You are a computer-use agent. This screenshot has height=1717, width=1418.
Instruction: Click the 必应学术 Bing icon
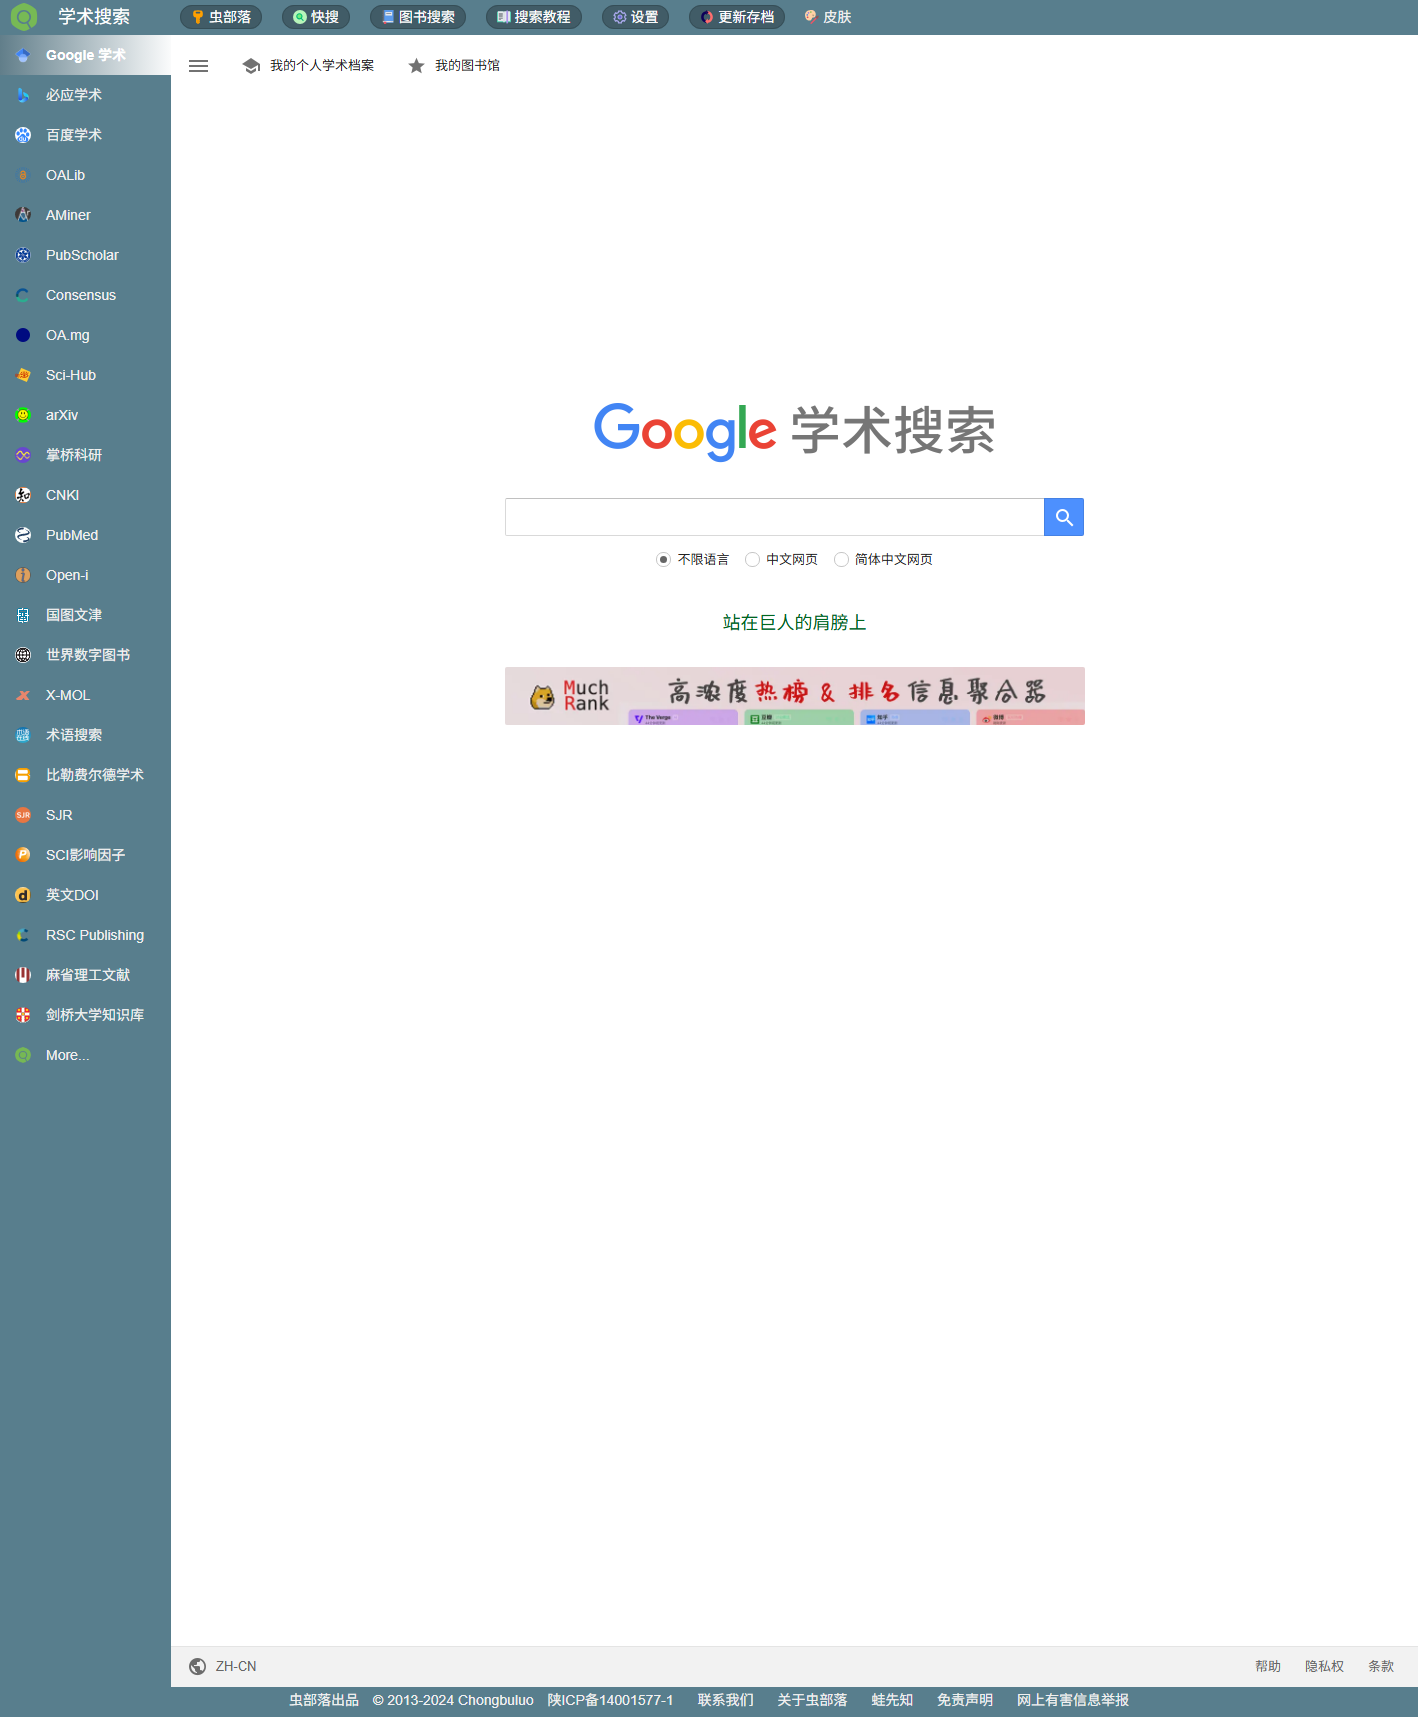23,95
